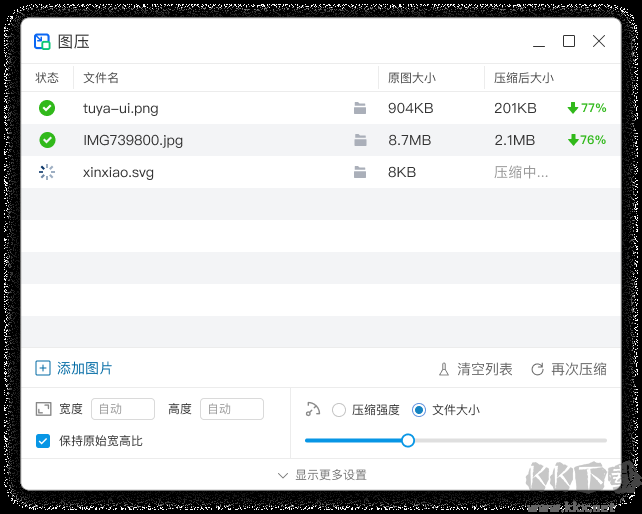Click the 状态 column header
The width and height of the screenshot is (642, 514).
tap(47, 78)
